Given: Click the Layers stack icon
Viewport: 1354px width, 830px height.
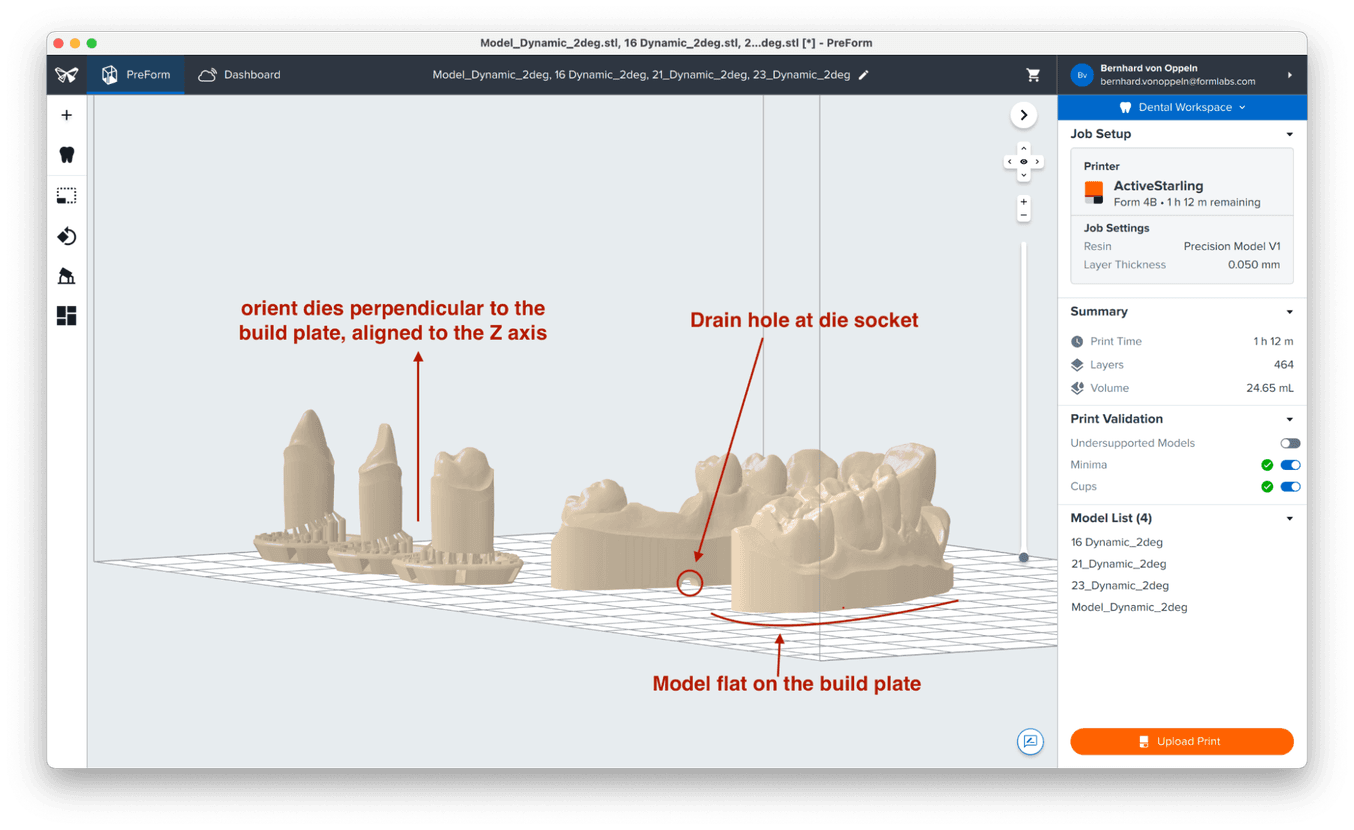Looking at the screenshot, I should tap(1077, 365).
